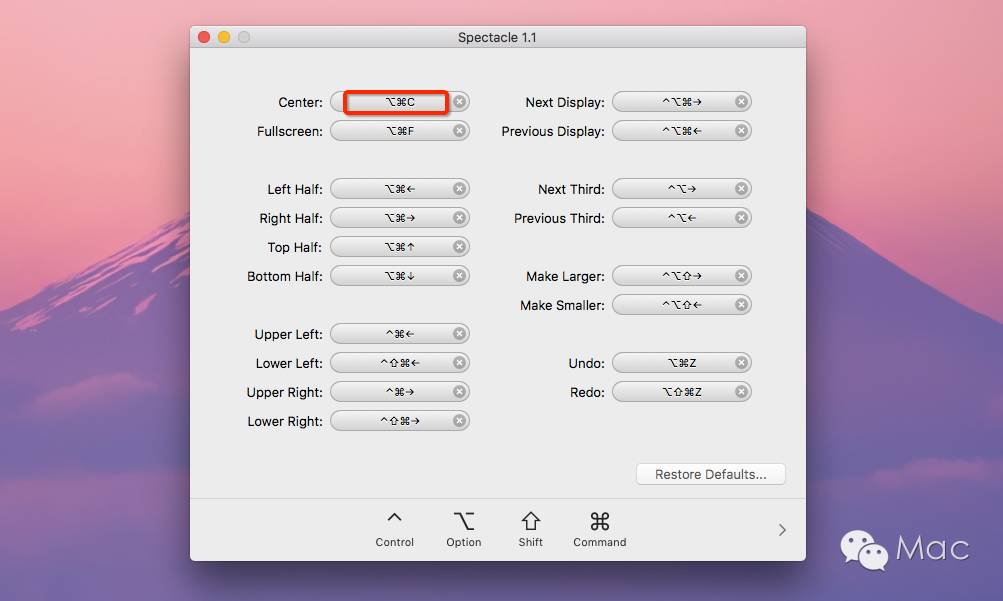Screen dimensions: 1003x601
Task: Click the Shift key legend icon
Action: 530,521
